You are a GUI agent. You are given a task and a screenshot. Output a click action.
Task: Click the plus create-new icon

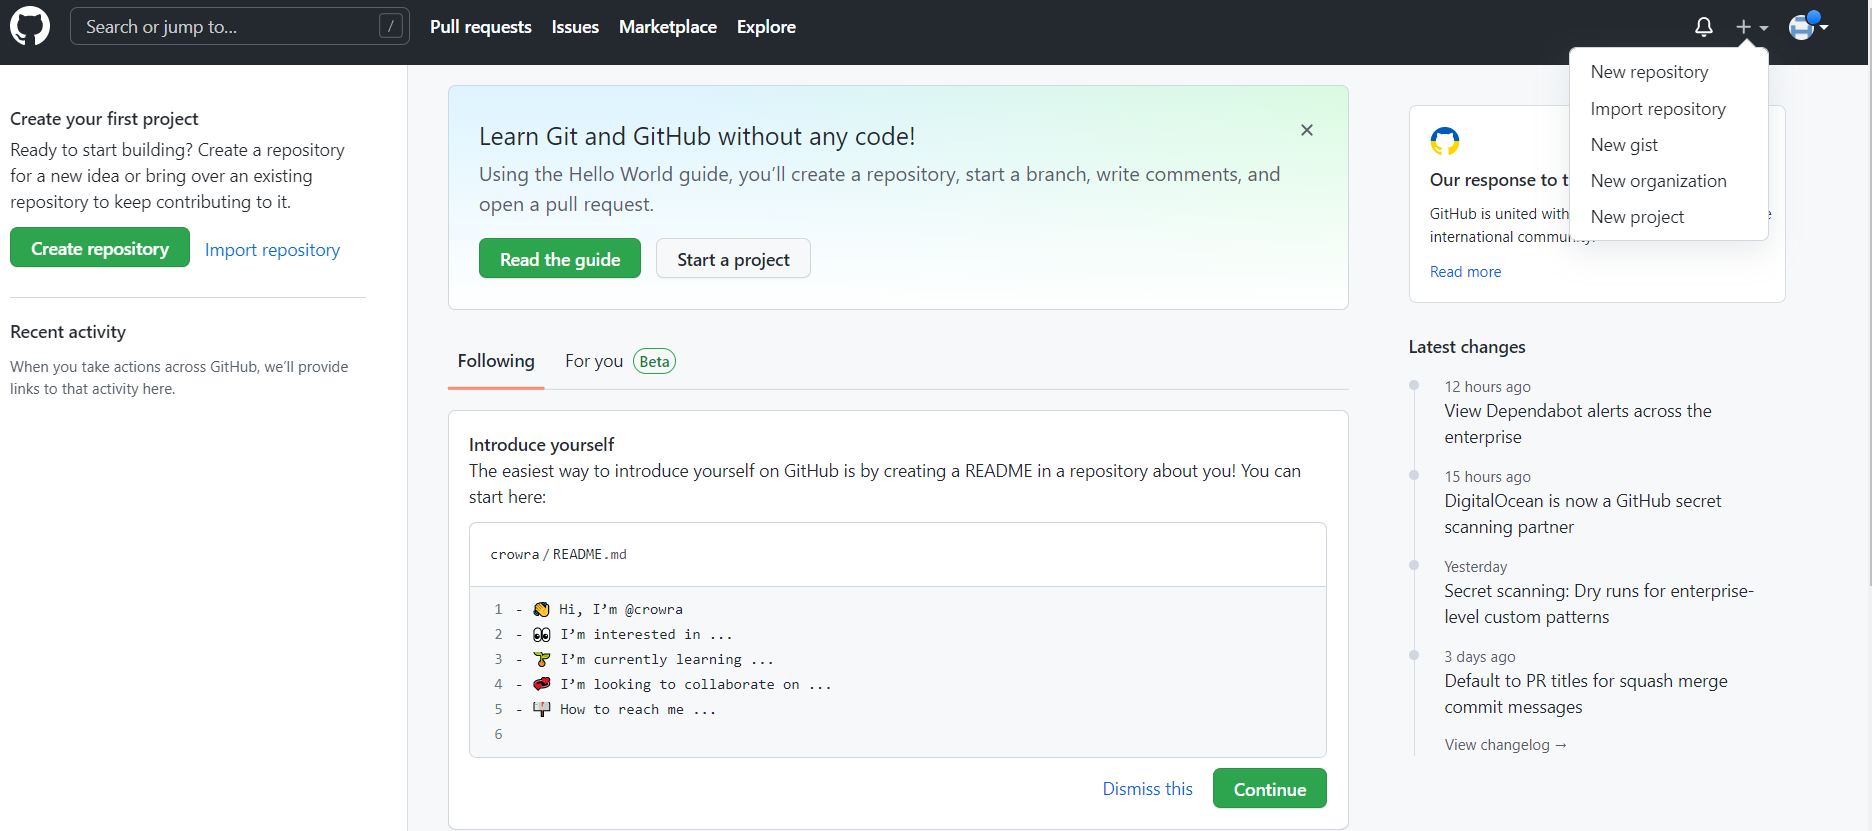tap(1744, 27)
